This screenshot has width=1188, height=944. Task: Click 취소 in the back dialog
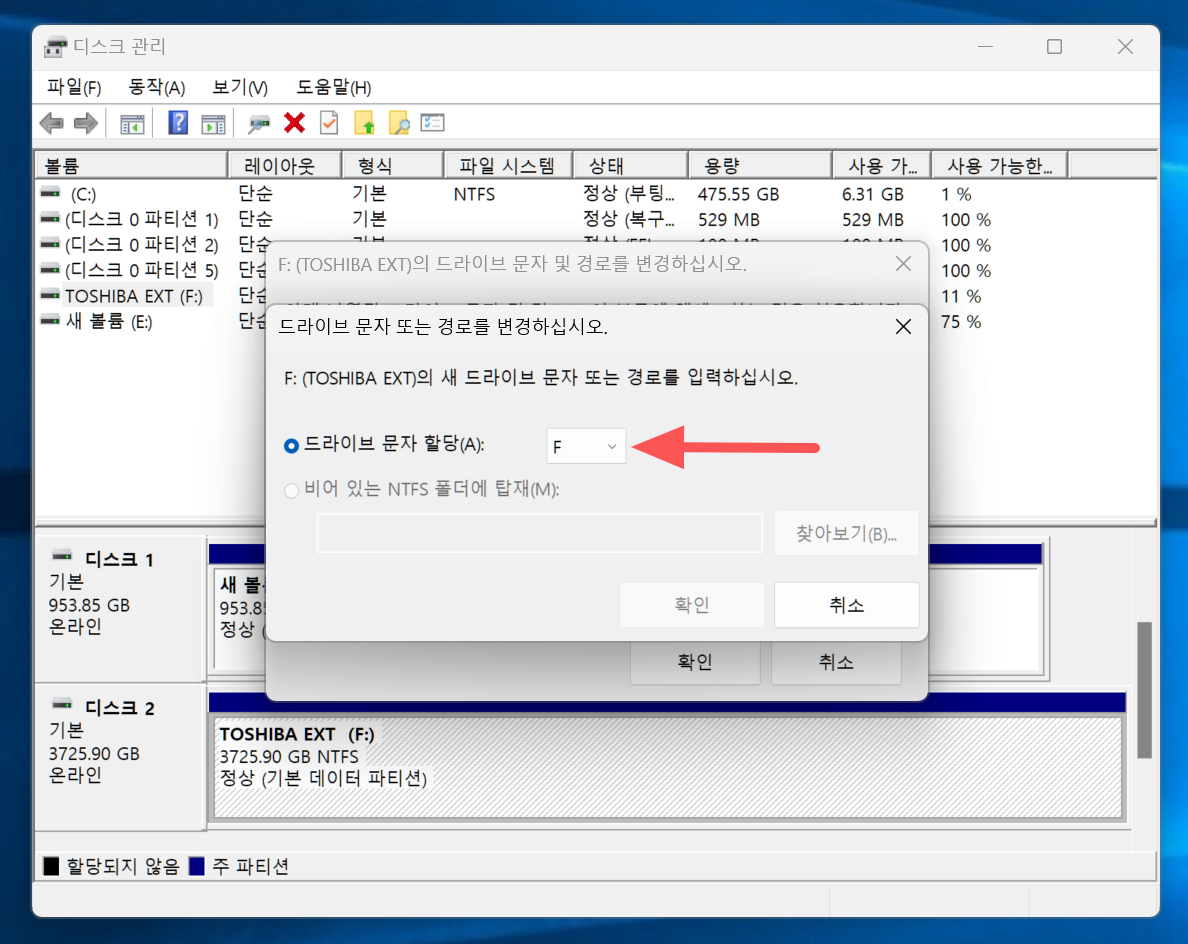836,663
